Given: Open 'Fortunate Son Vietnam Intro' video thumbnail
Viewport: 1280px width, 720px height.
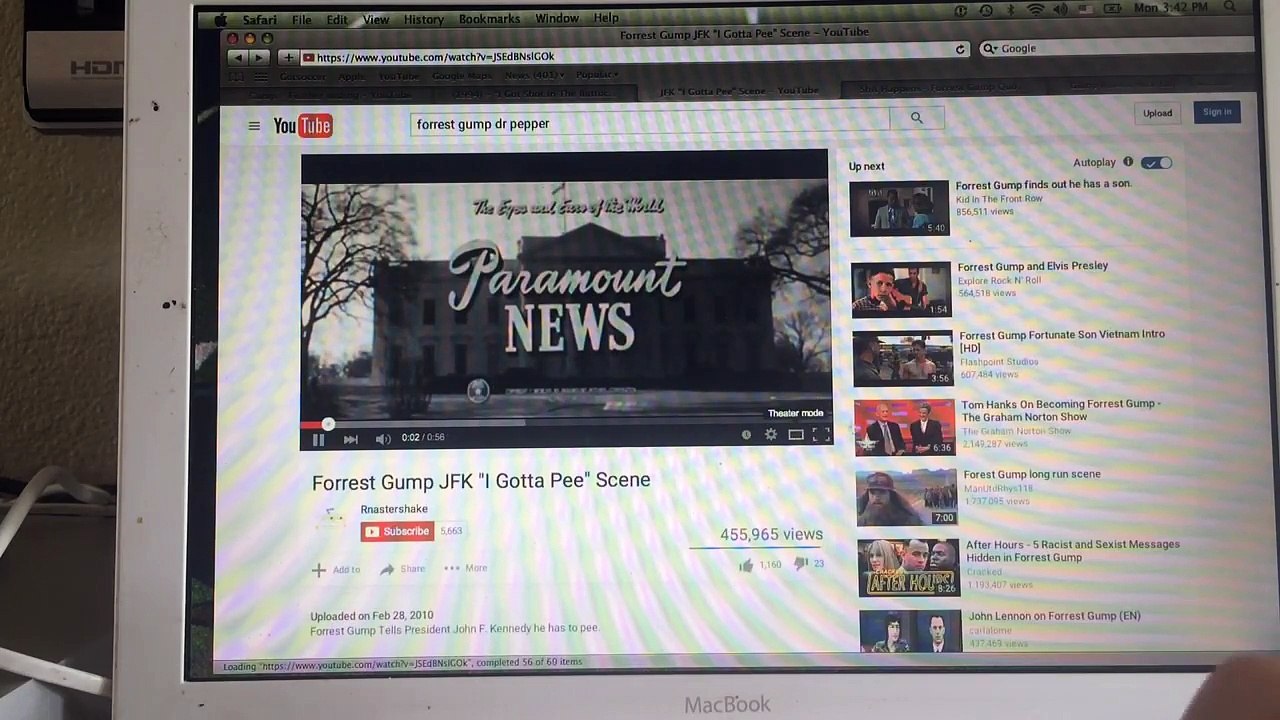Looking at the screenshot, I should coord(902,358).
